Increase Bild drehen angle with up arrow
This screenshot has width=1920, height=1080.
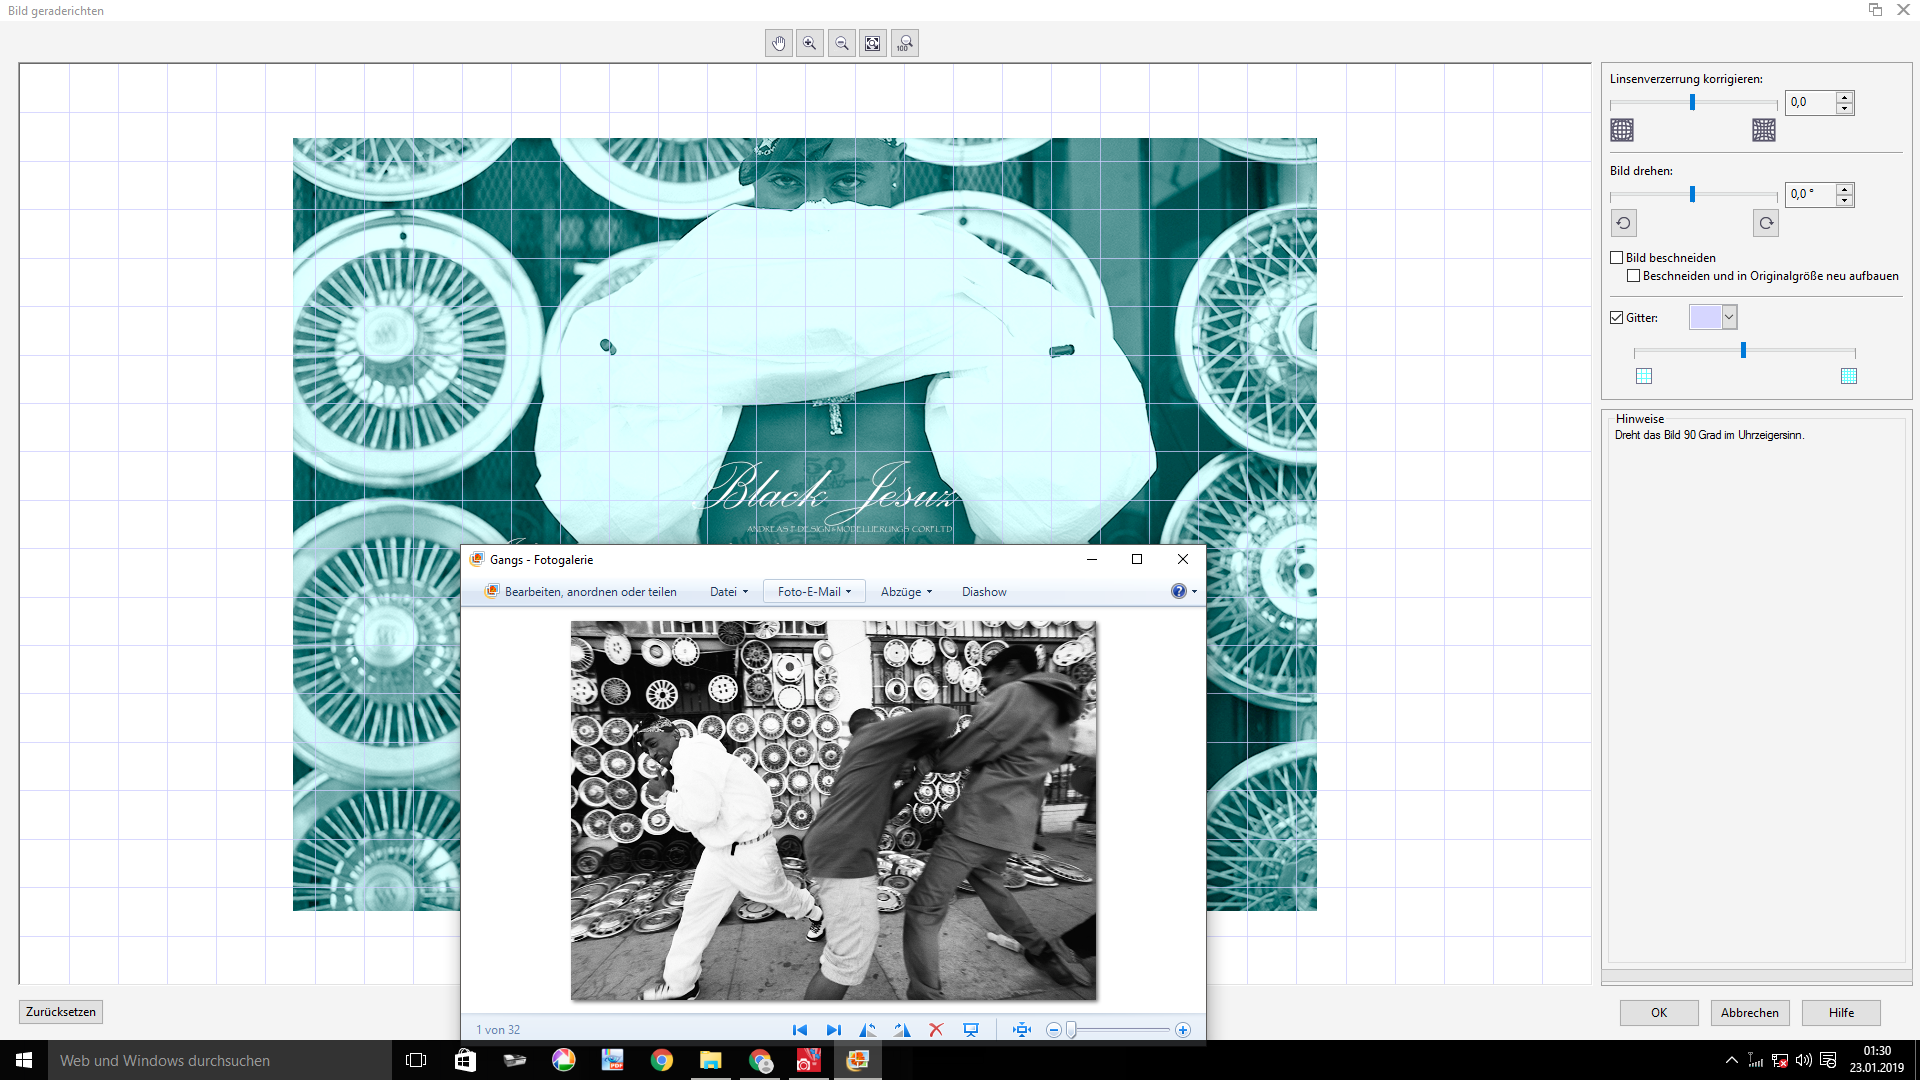click(x=1845, y=189)
